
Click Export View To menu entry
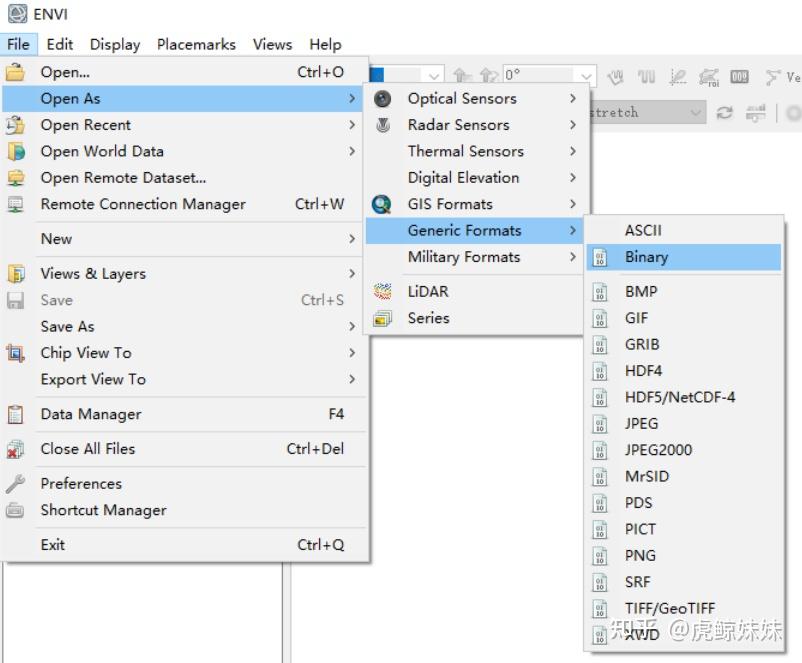(185, 379)
